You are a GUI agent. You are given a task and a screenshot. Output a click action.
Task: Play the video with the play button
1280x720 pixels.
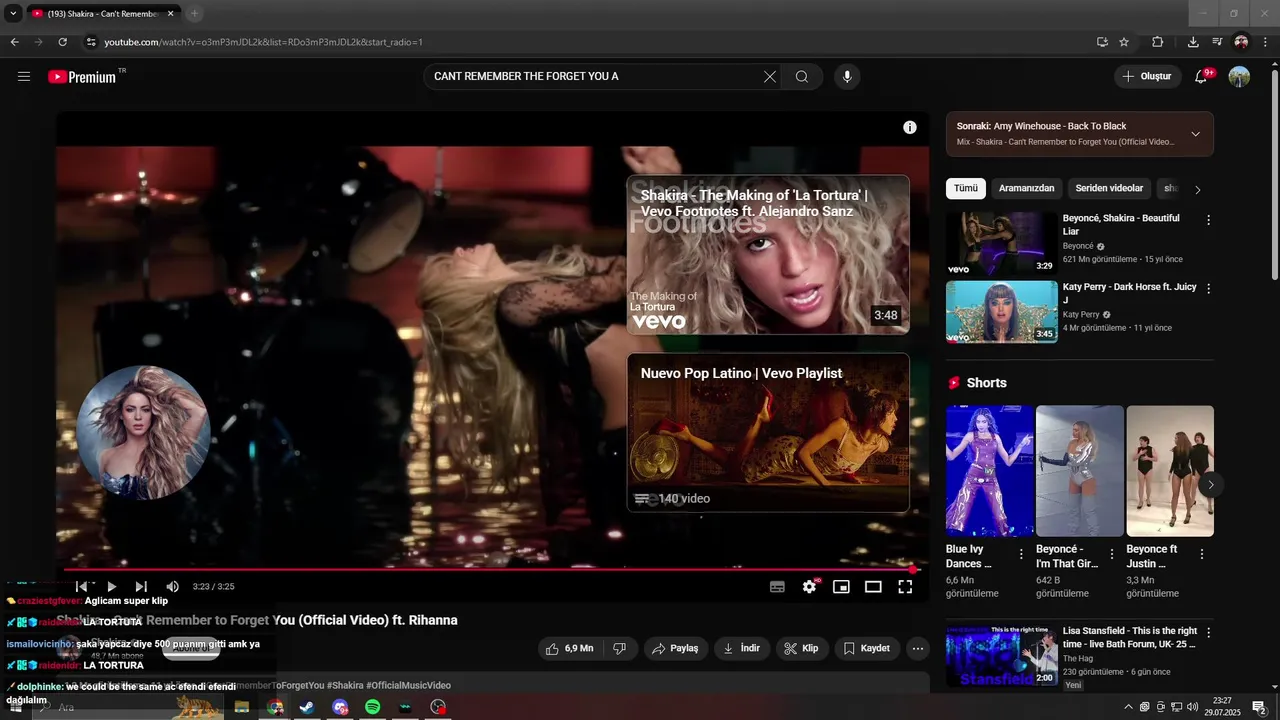pos(112,587)
